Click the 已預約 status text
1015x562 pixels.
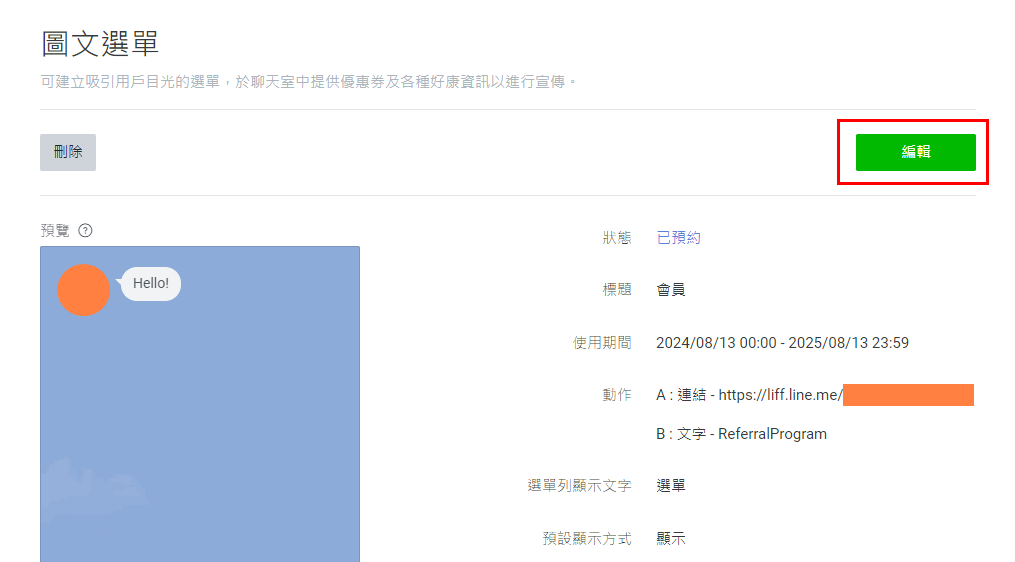[678, 238]
